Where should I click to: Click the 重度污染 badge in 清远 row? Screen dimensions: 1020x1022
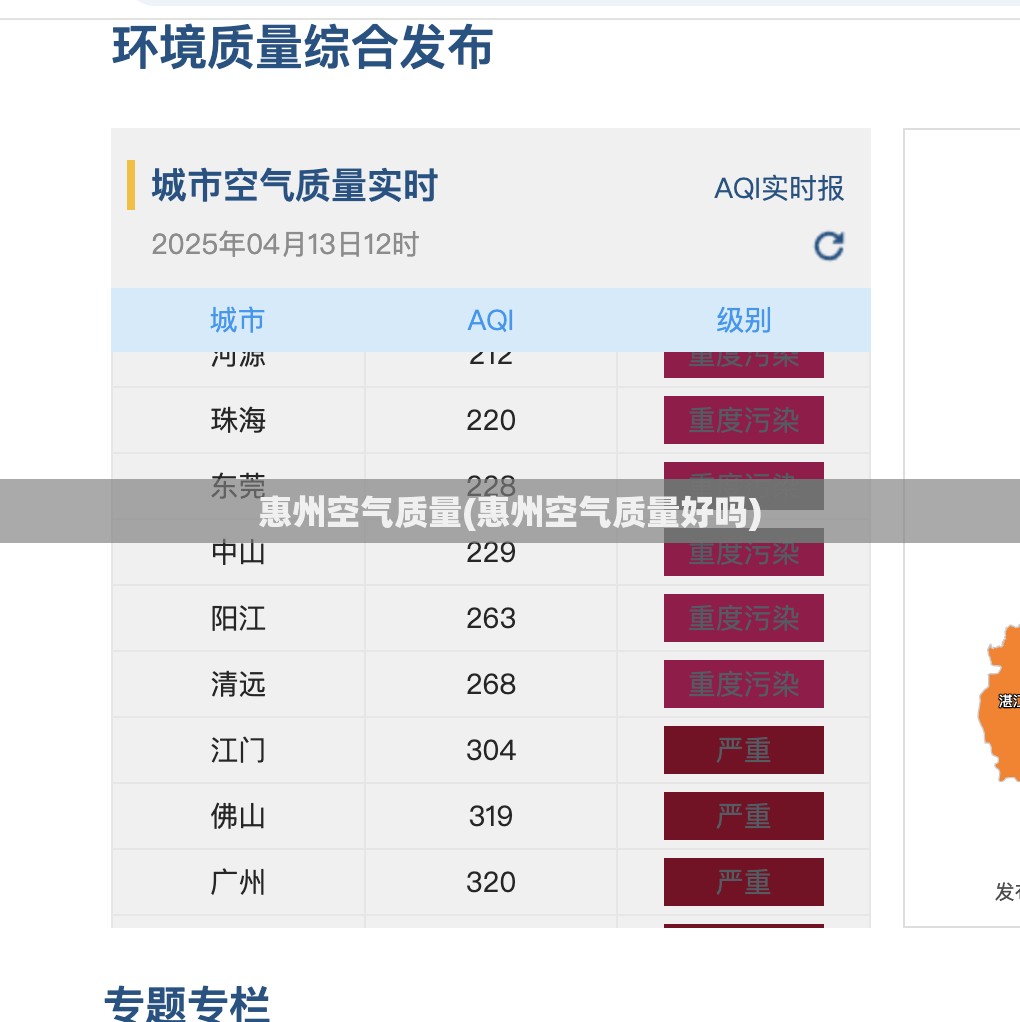pos(744,684)
